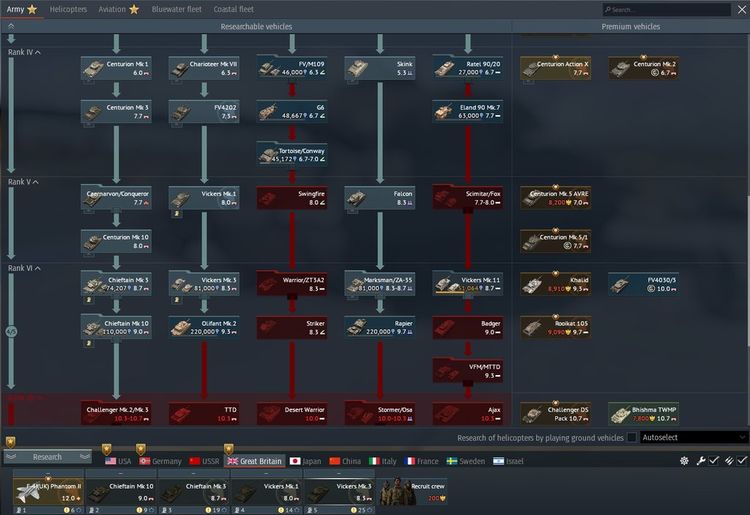750x515 pixels.
Task: Enable research of helicopters by ground vehicles
Action: point(632,438)
